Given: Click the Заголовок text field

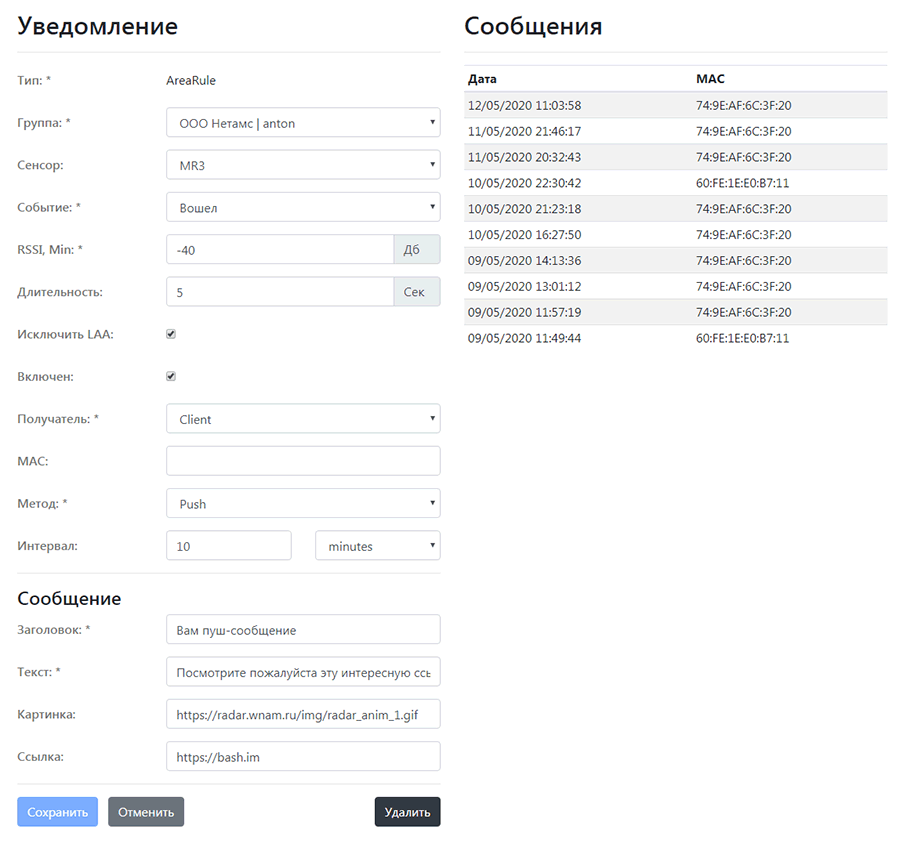Looking at the screenshot, I should 303,630.
